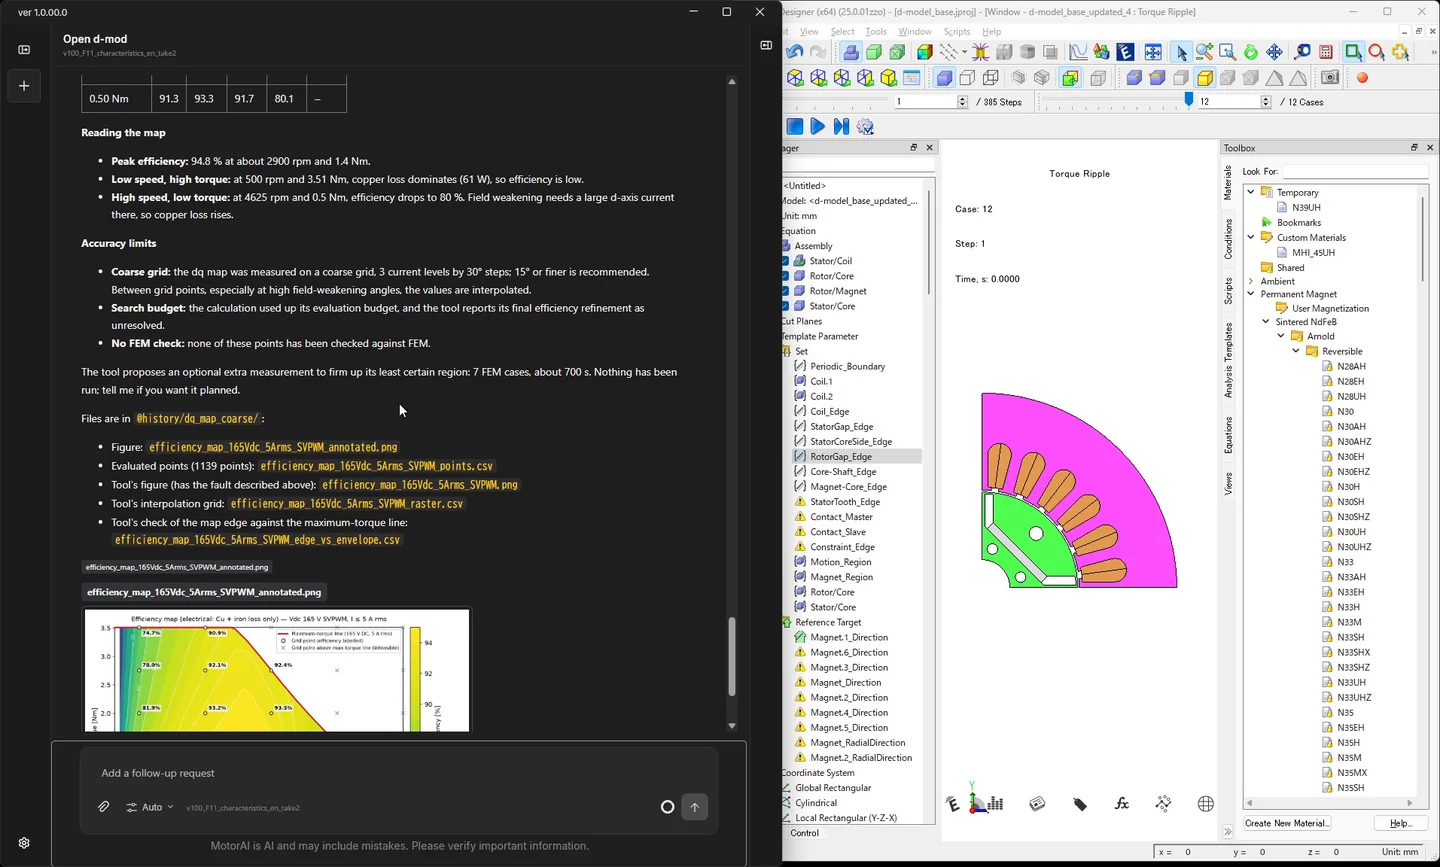This screenshot has width=1440, height=867.
Task: Open MotorAI settings gear
Action: 24,843
